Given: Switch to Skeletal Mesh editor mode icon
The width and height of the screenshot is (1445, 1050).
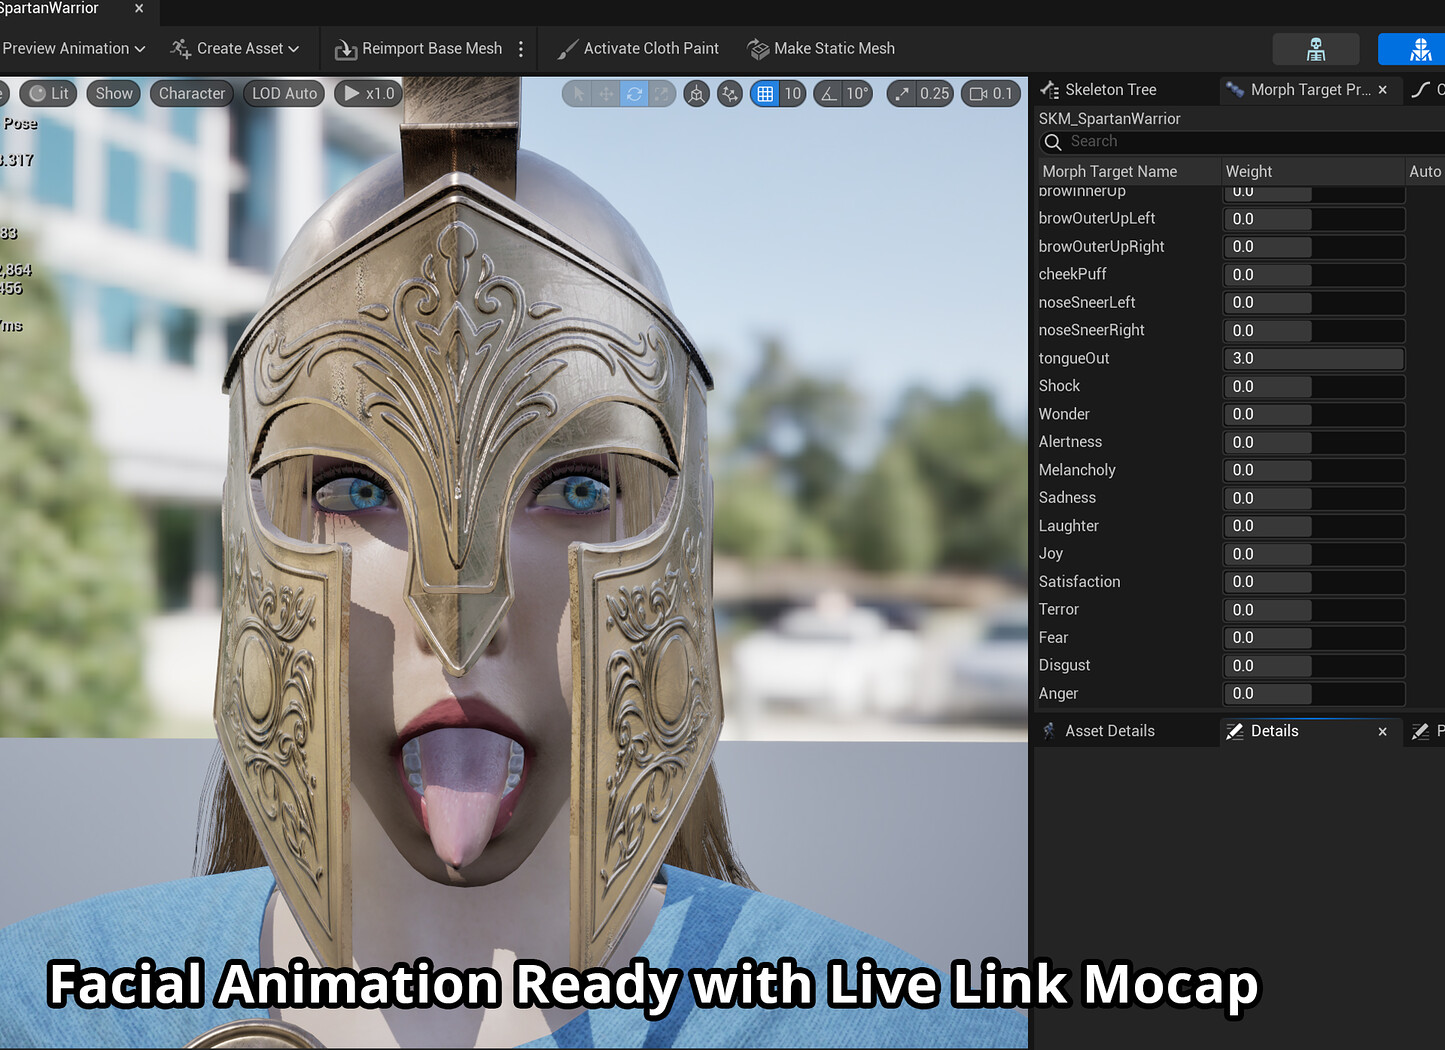Looking at the screenshot, I should [x=1420, y=49].
